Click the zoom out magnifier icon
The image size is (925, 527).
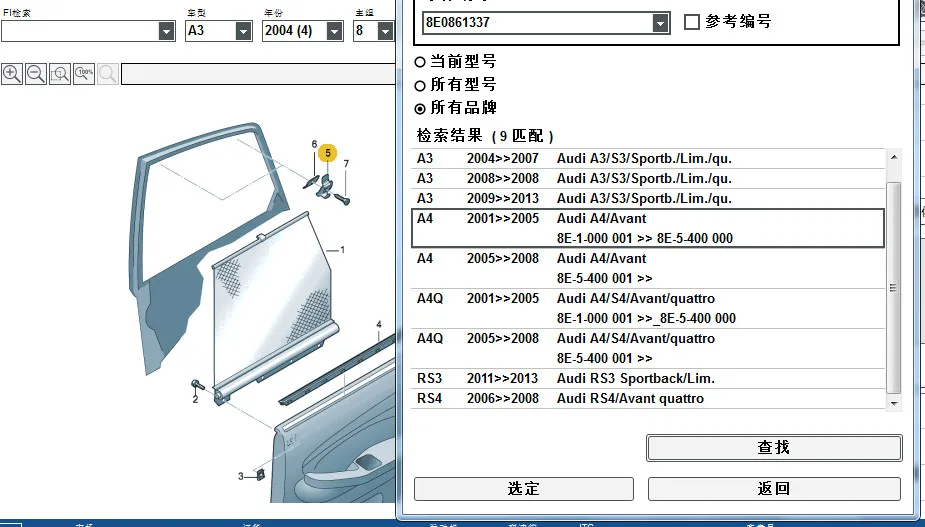[x=36, y=74]
